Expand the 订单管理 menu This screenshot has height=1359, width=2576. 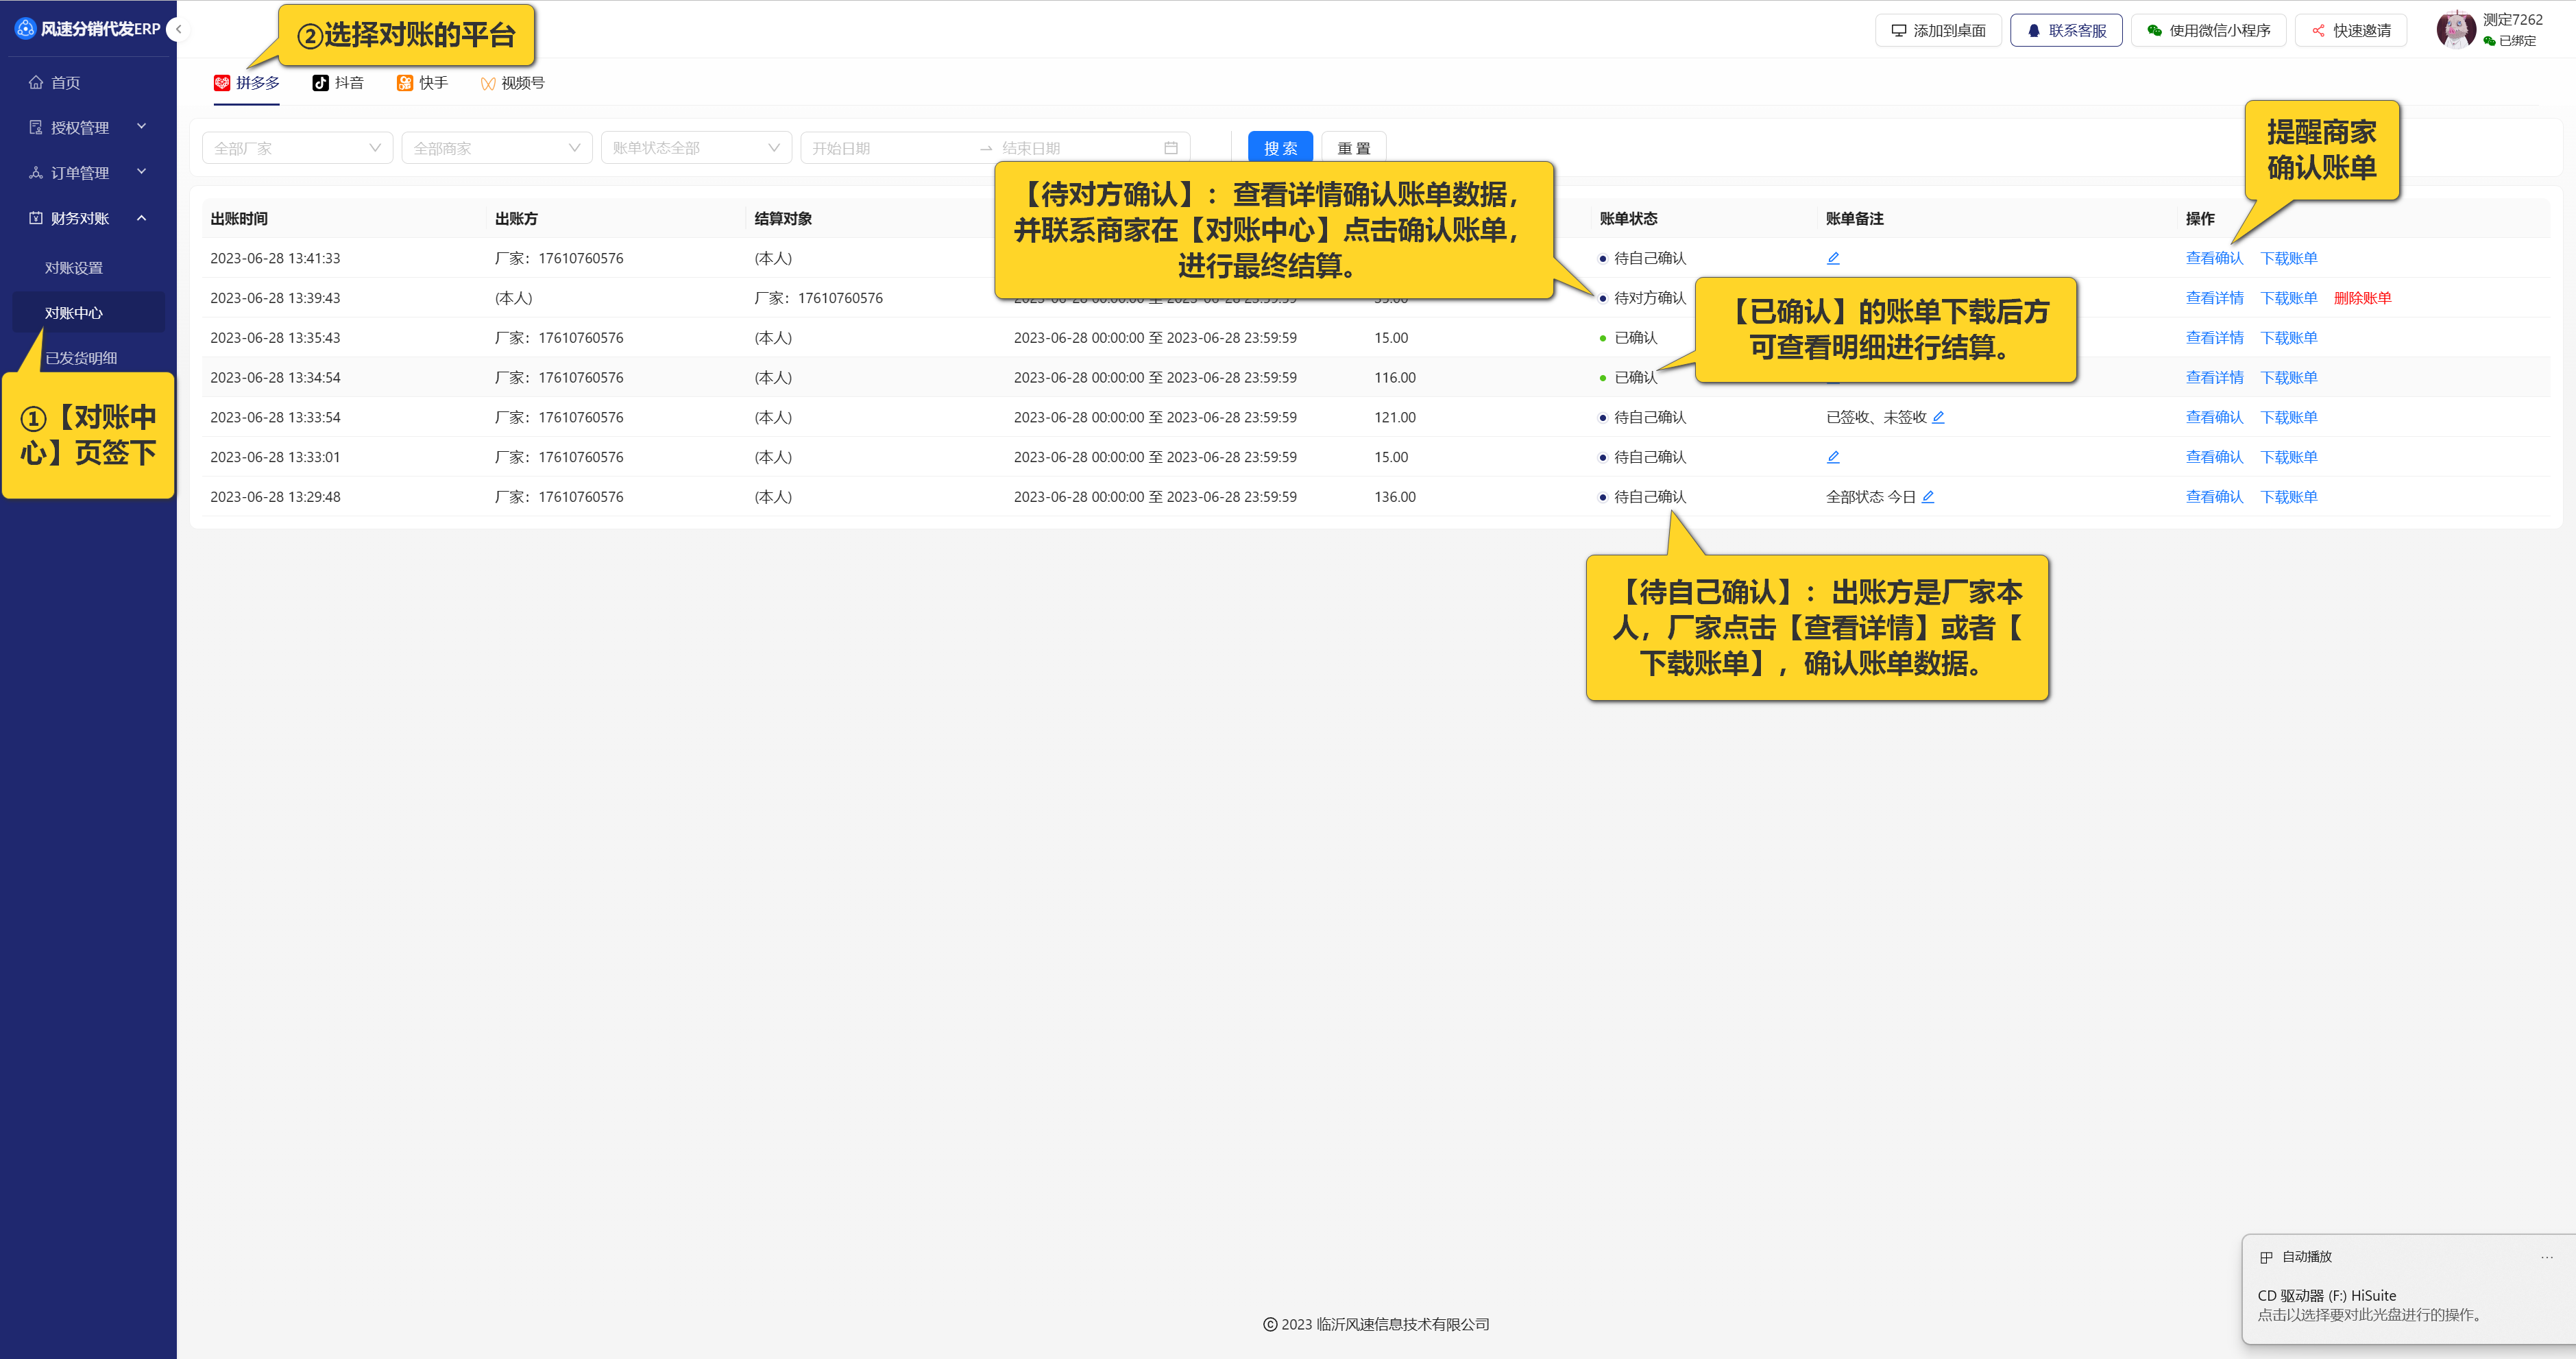click(x=88, y=172)
